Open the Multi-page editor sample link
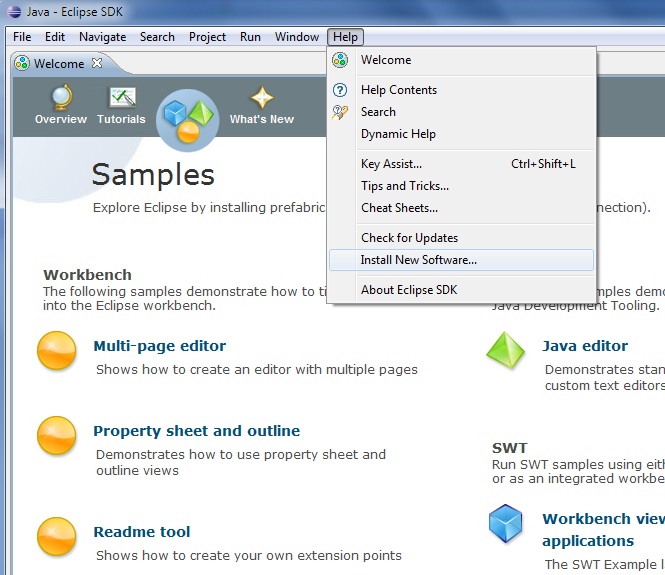 (159, 346)
